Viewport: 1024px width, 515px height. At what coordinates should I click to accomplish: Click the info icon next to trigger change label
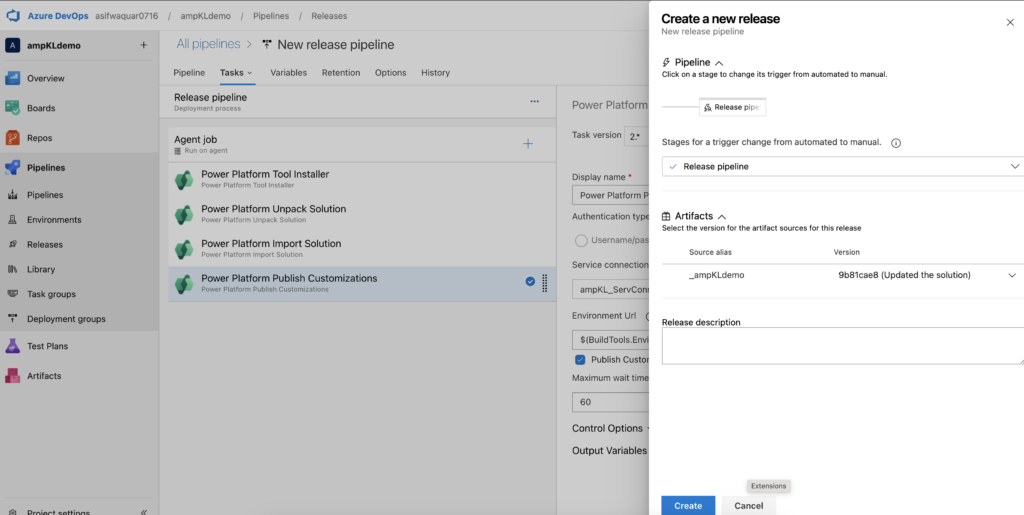tap(896, 143)
